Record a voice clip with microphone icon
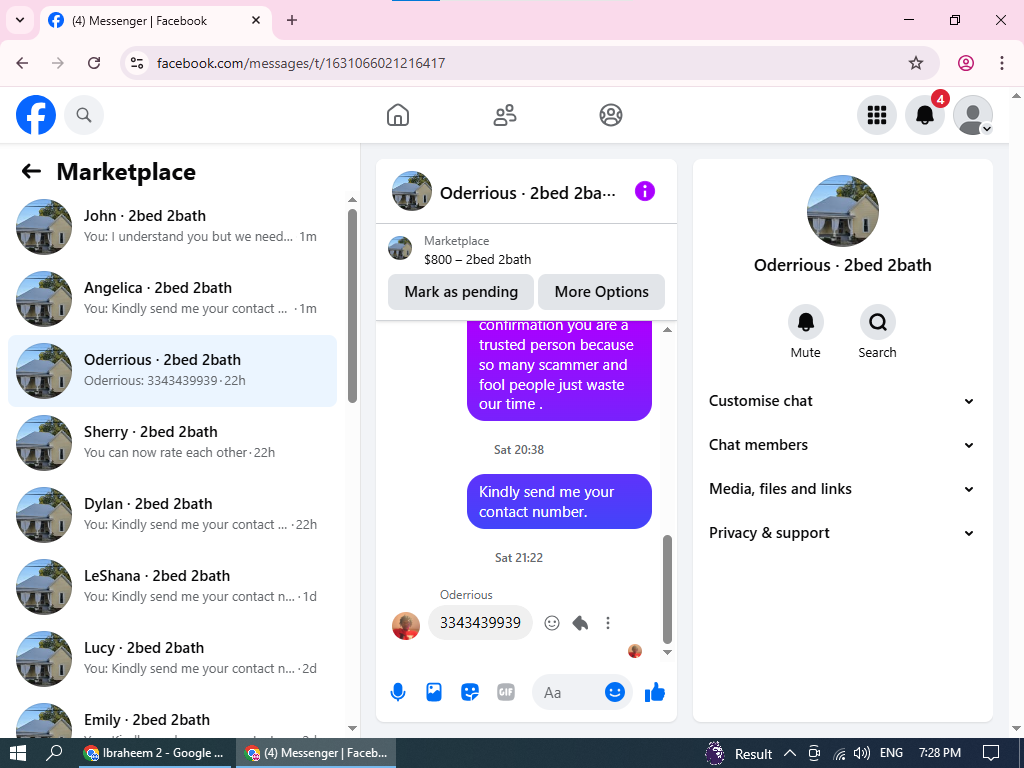The image size is (1024, 768). coord(398,692)
